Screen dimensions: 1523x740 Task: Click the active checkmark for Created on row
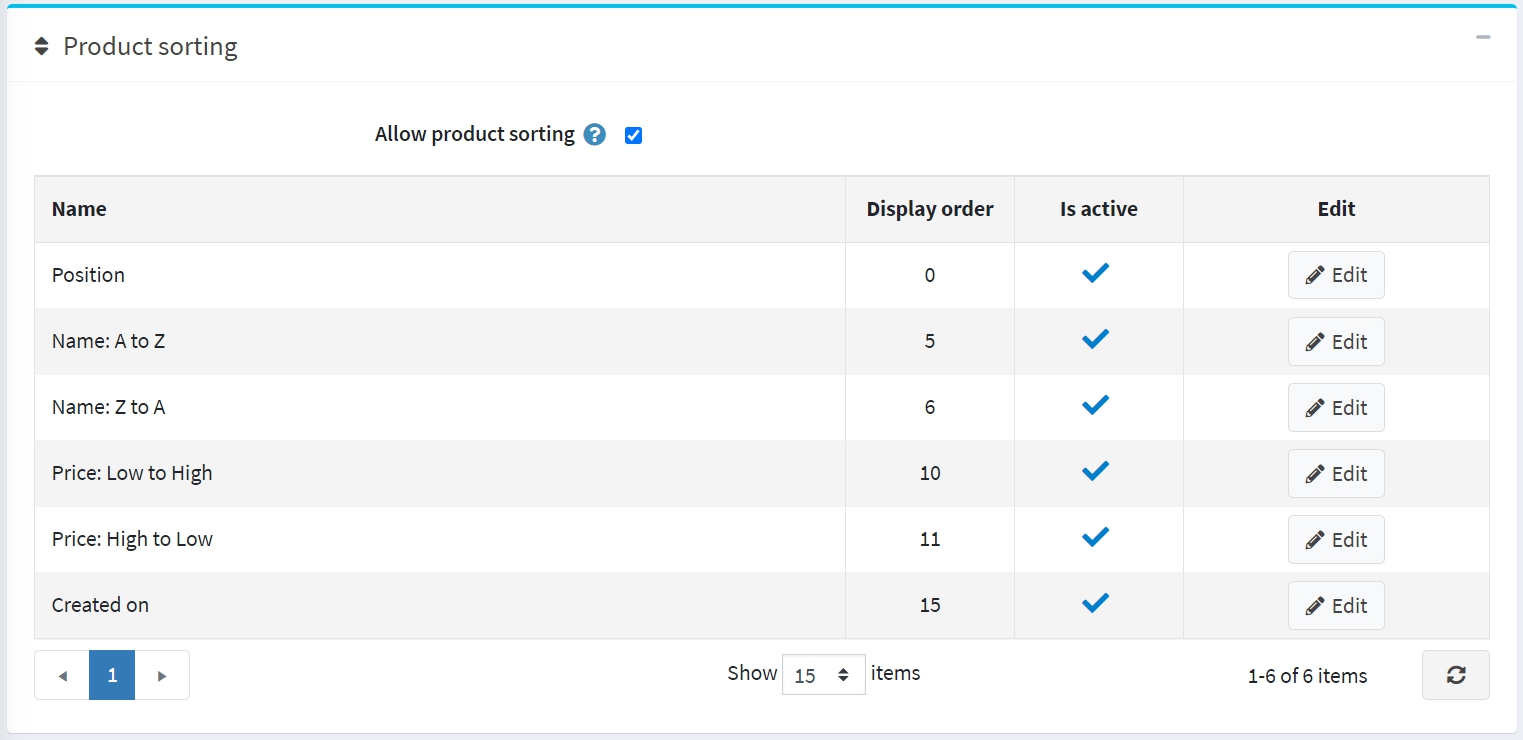(x=1096, y=604)
